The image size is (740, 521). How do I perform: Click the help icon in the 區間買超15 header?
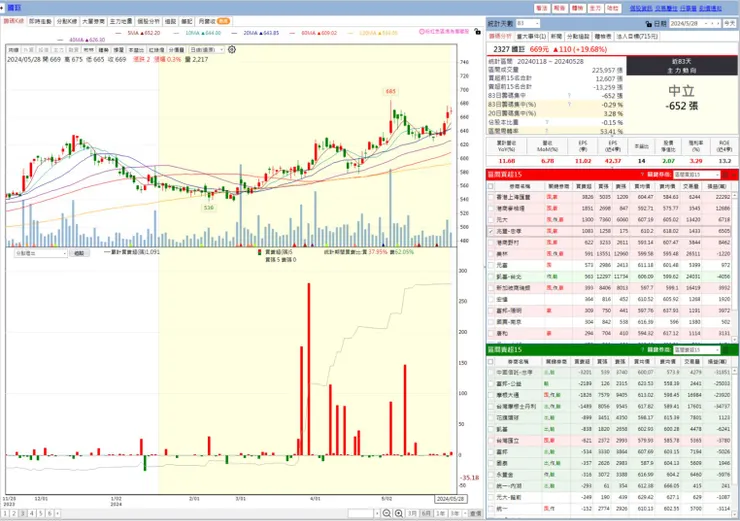[642, 175]
